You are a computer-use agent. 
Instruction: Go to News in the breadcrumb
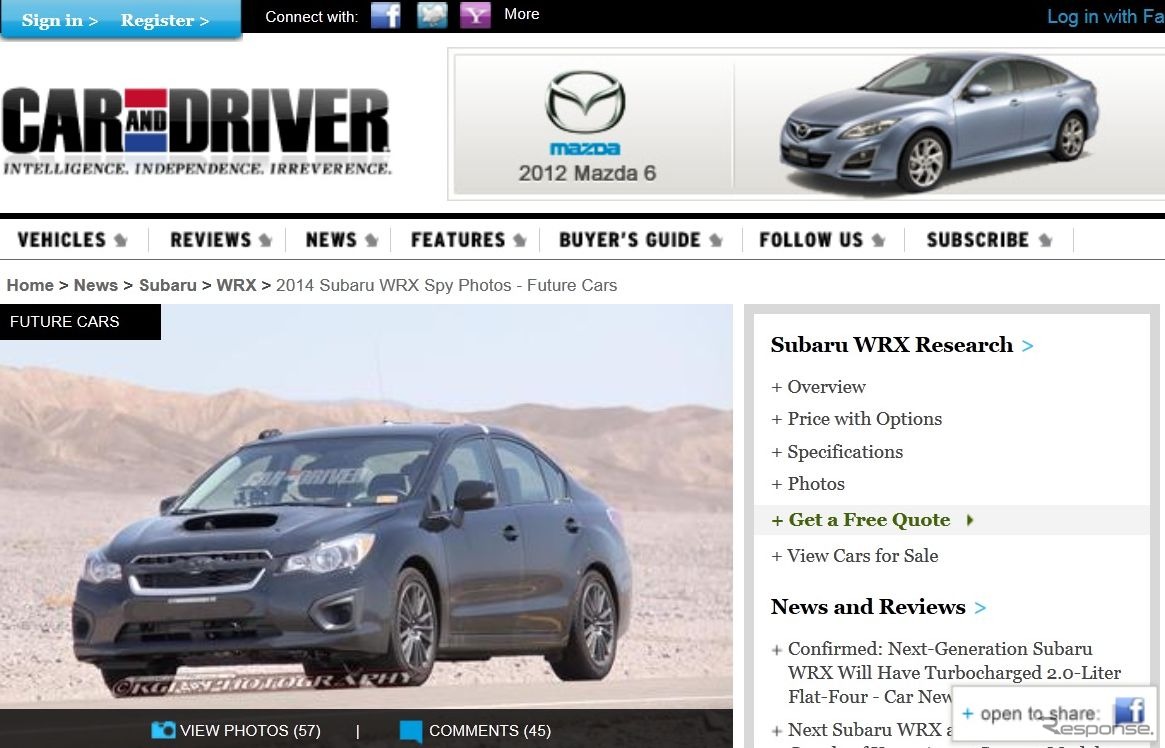point(96,285)
